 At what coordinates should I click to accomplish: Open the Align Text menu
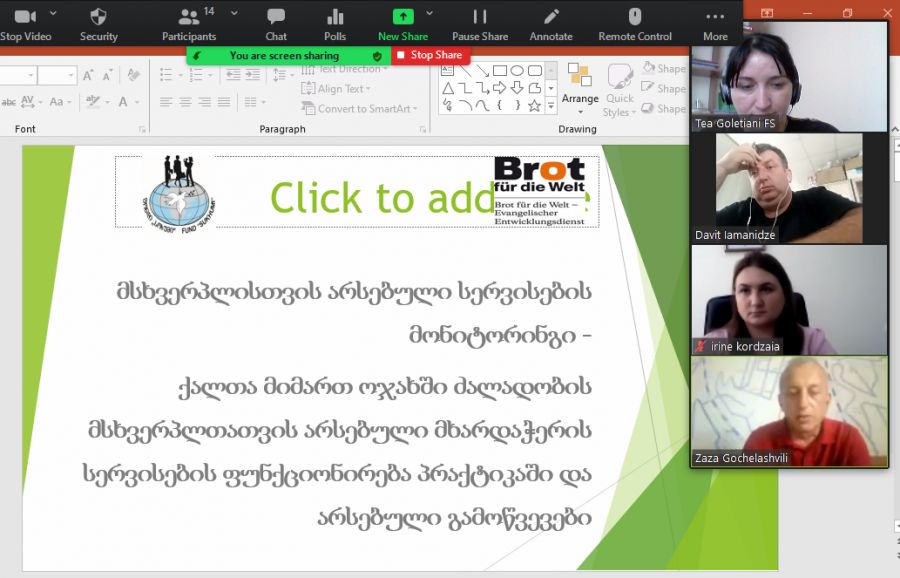(x=336, y=88)
